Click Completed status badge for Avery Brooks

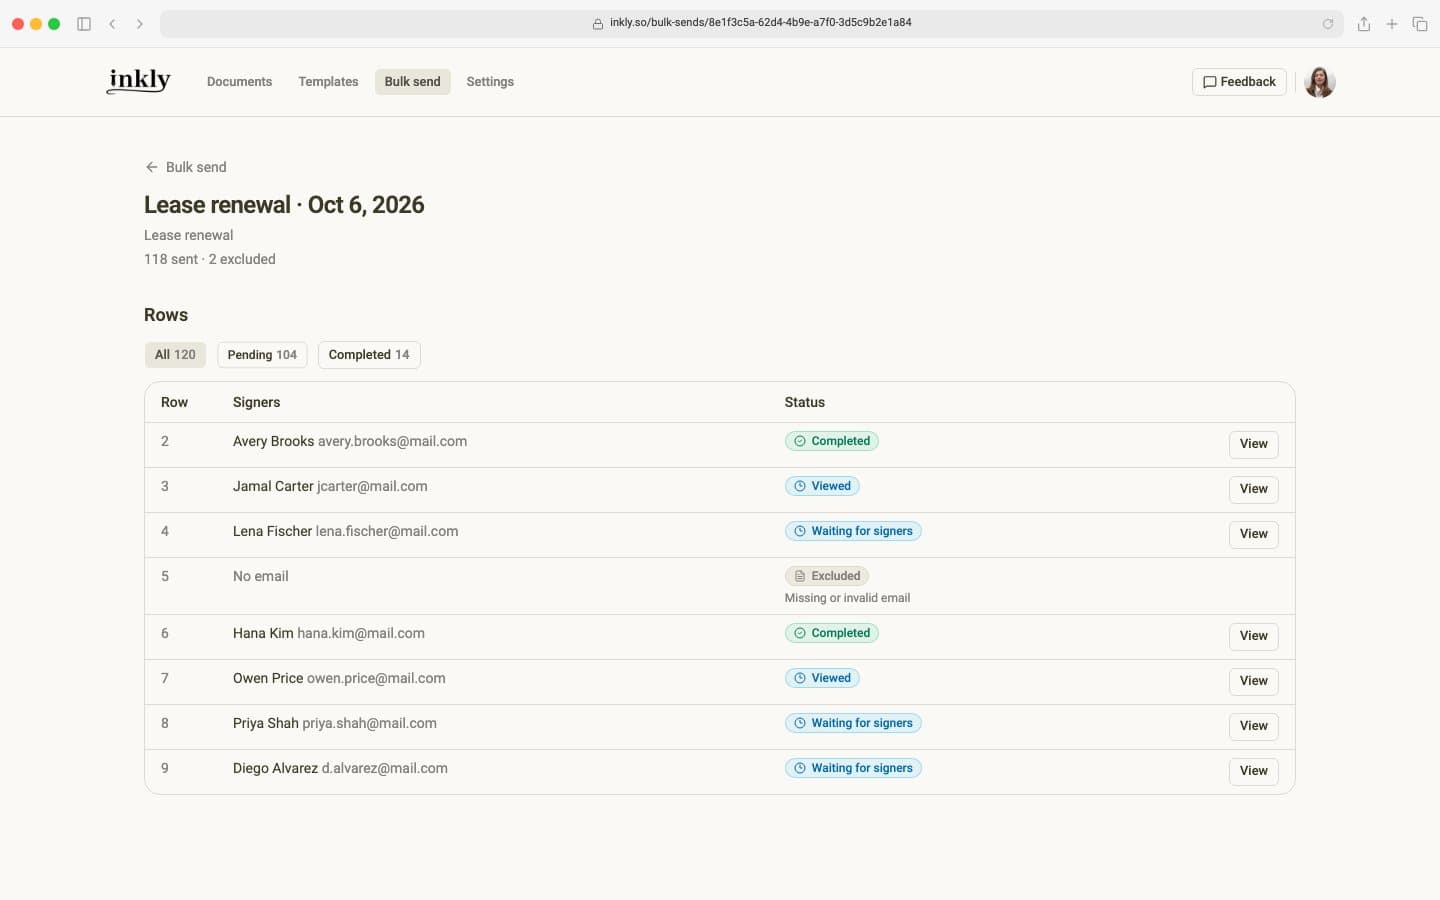click(832, 441)
